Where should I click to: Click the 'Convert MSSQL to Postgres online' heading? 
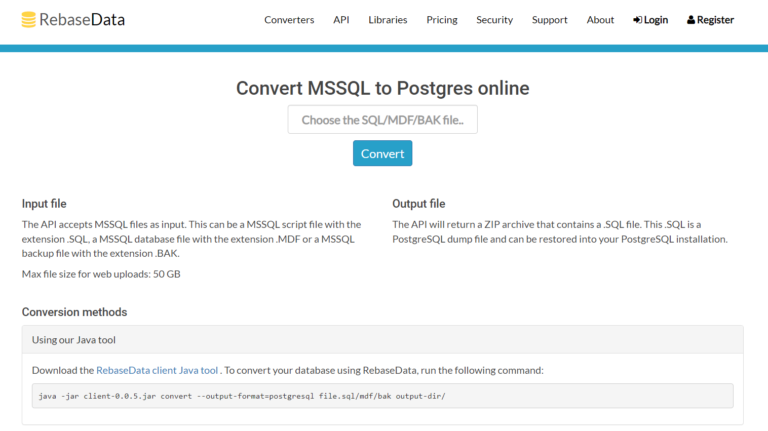click(x=383, y=88)
